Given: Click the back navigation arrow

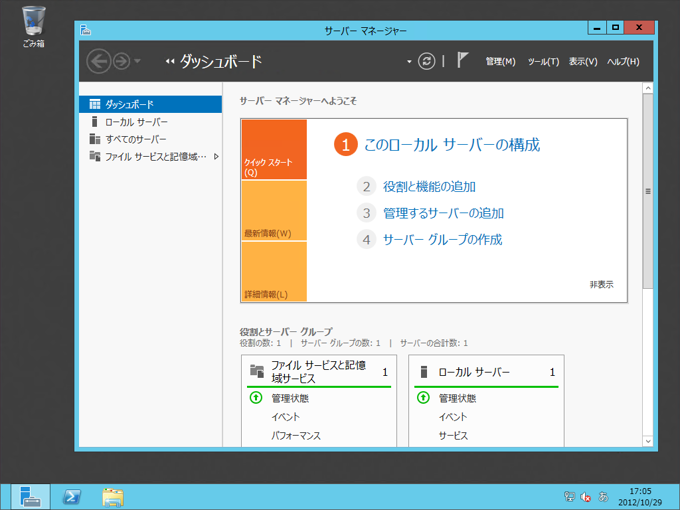Looking at the screenshot, I should point(98,61).
